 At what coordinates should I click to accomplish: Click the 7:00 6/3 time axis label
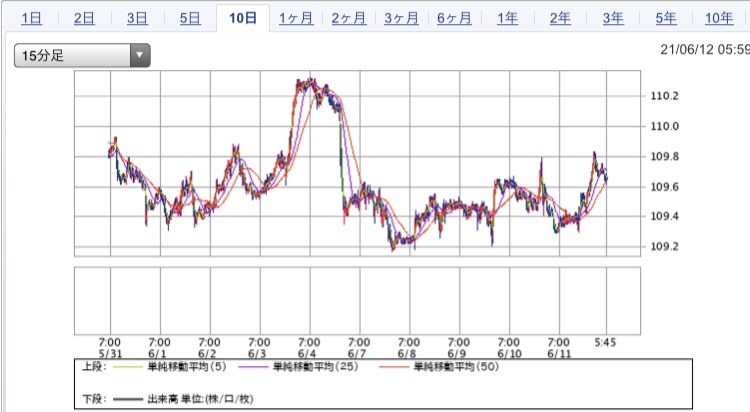pos(259,348)
